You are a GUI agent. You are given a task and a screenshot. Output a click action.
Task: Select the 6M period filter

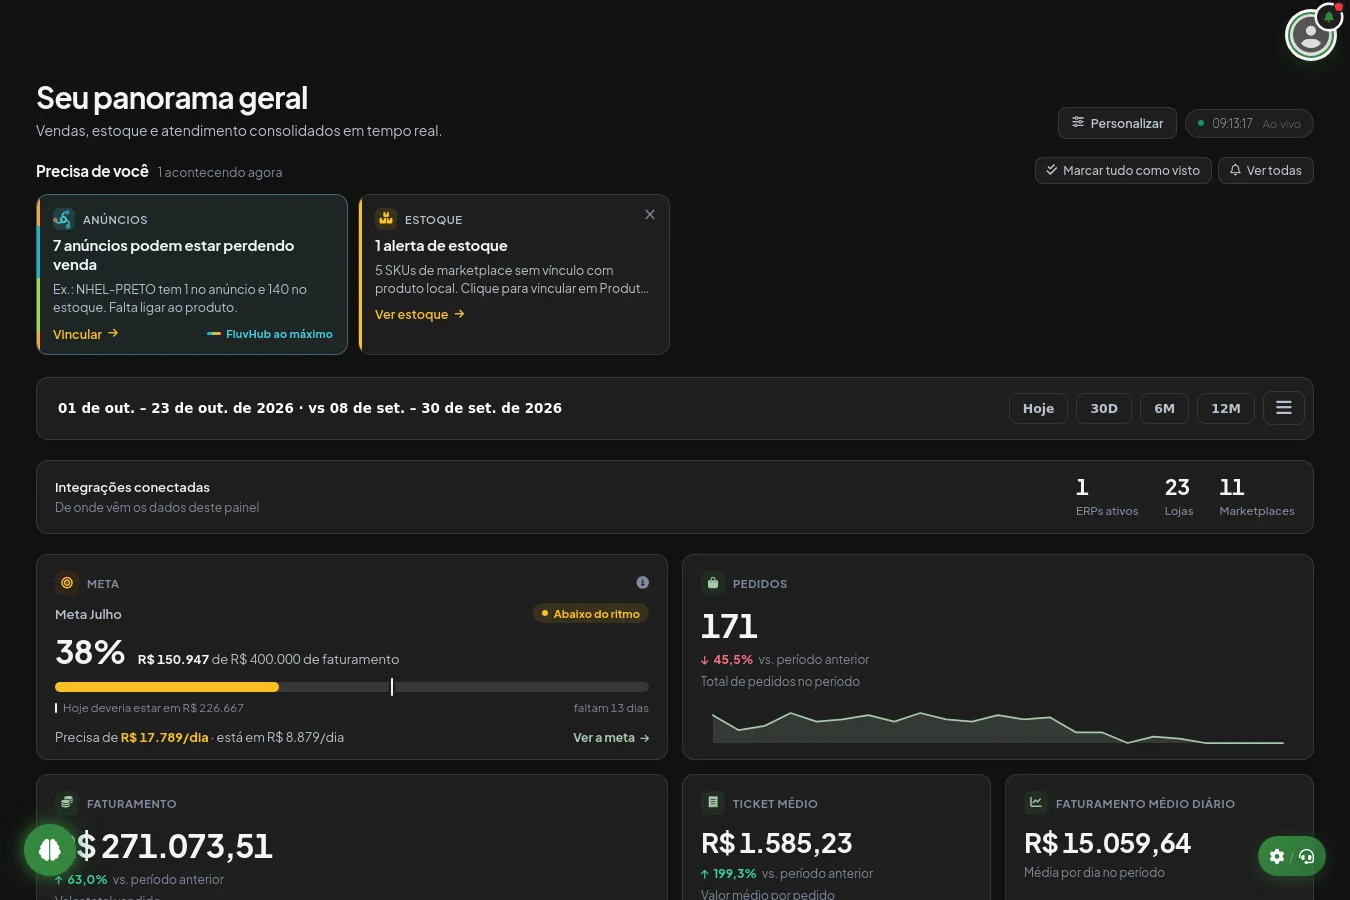tap(1164, 408)
